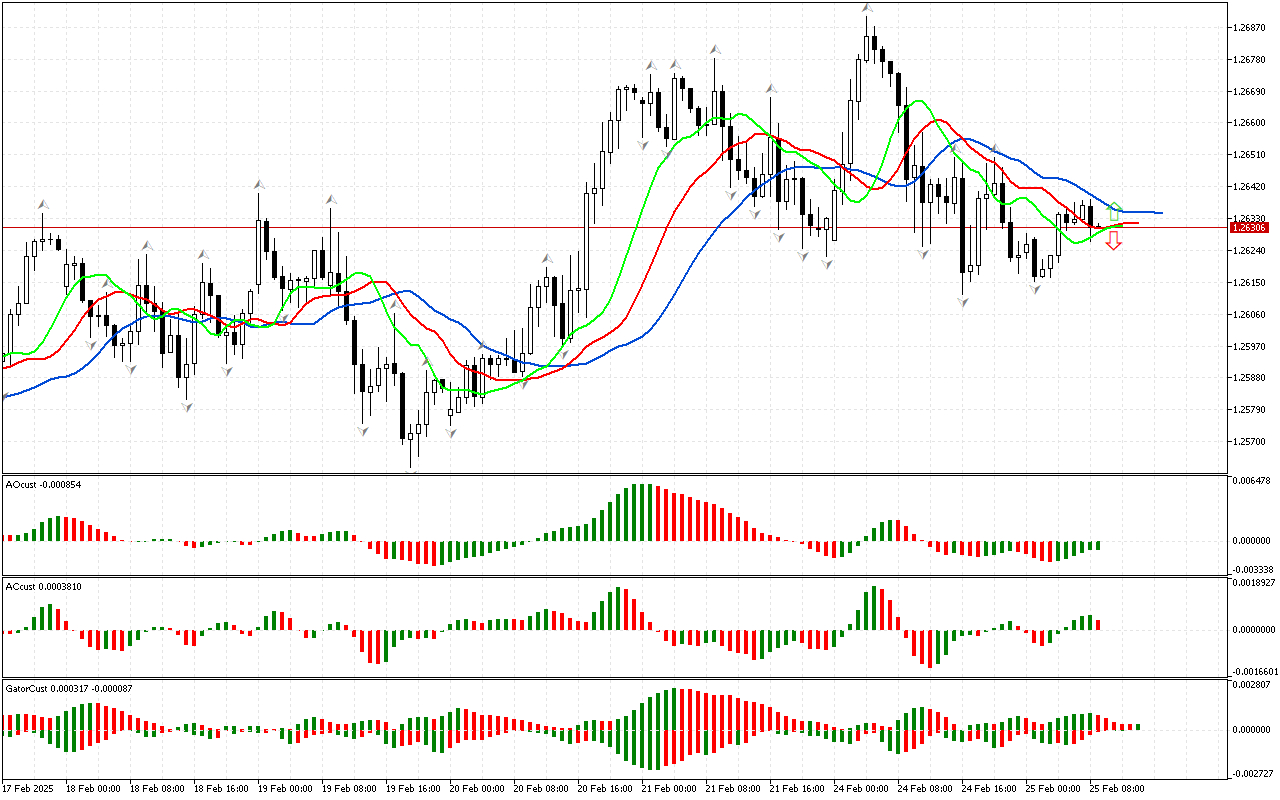Click the 21 Feb 00:00 time label
1280x800 pixels.
click(x=668, y=789)
